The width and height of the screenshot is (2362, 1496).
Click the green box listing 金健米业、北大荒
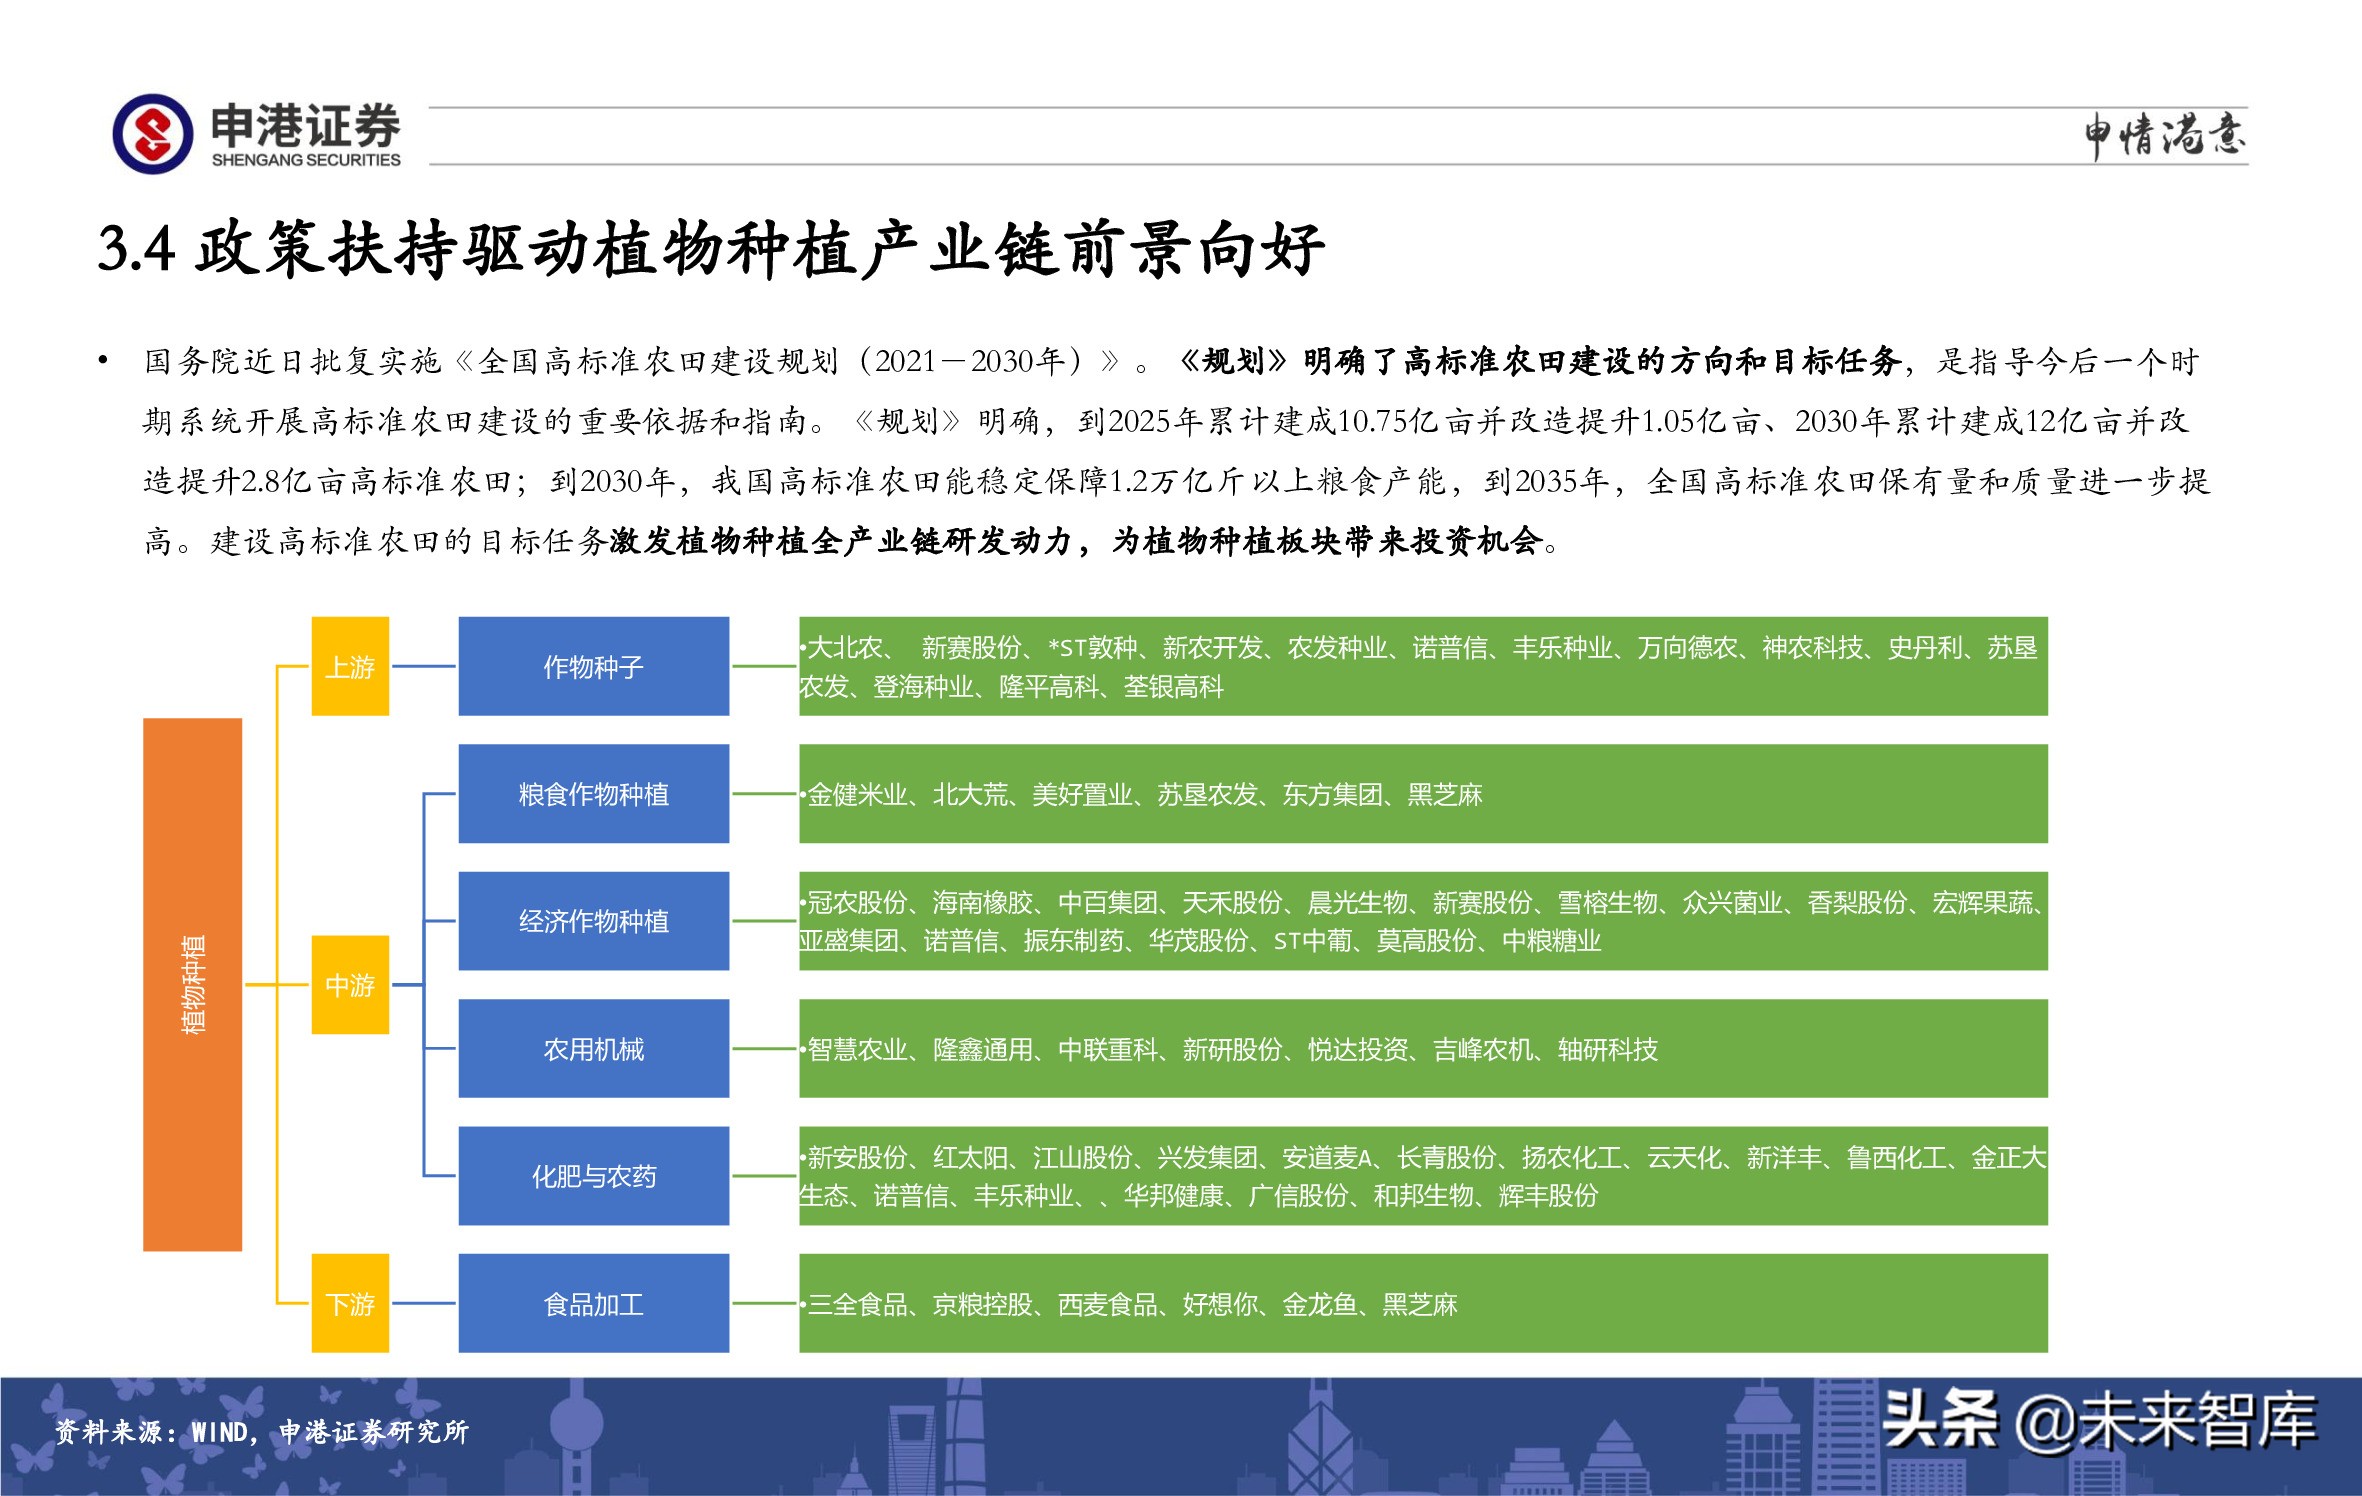(x=1423, y=794)
